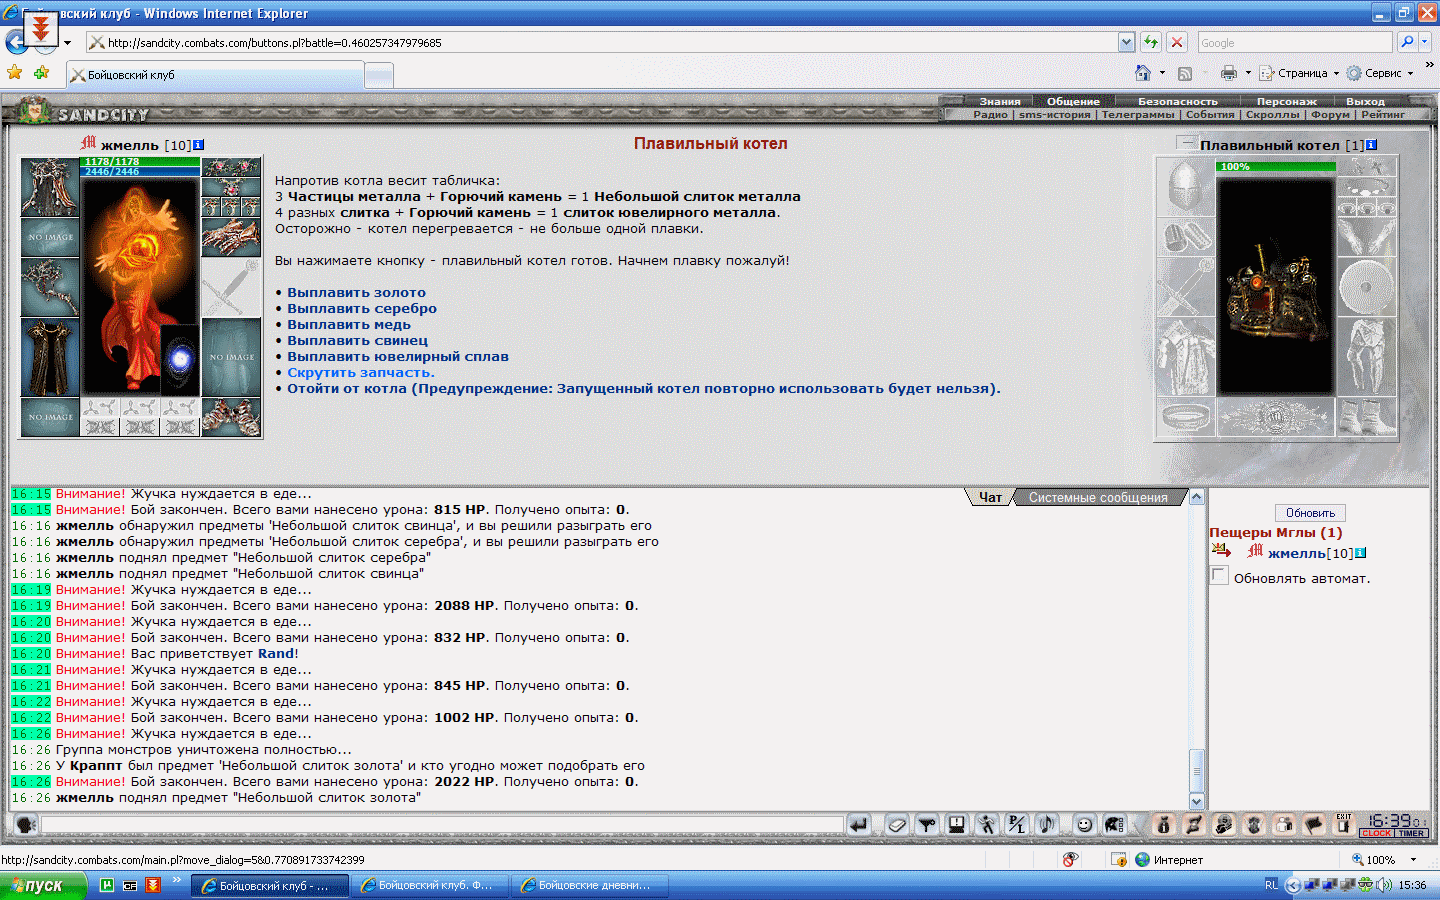The height and width of the screenshot is (900, 1440).
Task: Open Страница menu dropdown
Action: 1298,73
